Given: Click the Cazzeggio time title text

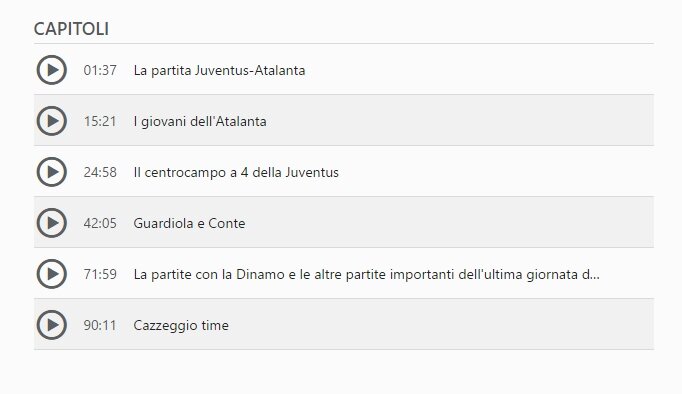Looking at the screenshot, I should (181, 326).
